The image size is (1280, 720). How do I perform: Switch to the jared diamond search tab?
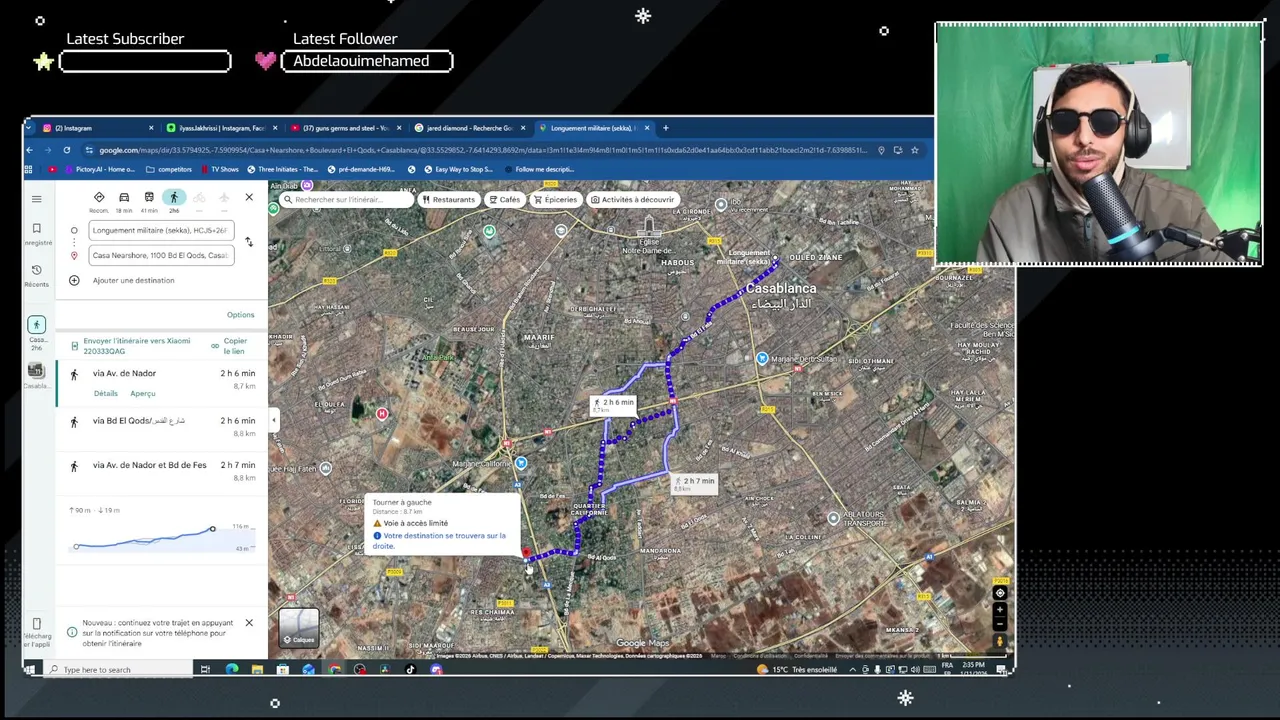tap(470, 128)
